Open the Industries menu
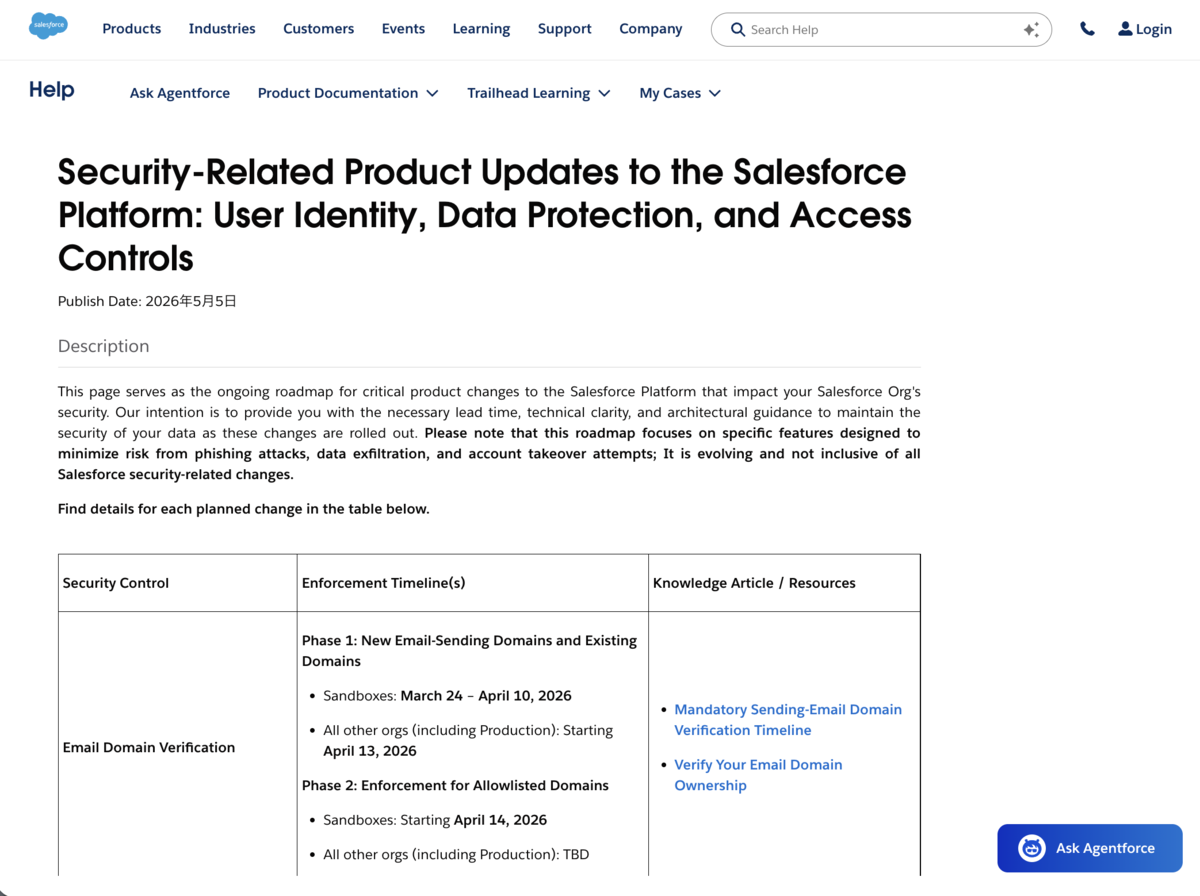This screenshot has width=1200, height=896. click(222, 29)
